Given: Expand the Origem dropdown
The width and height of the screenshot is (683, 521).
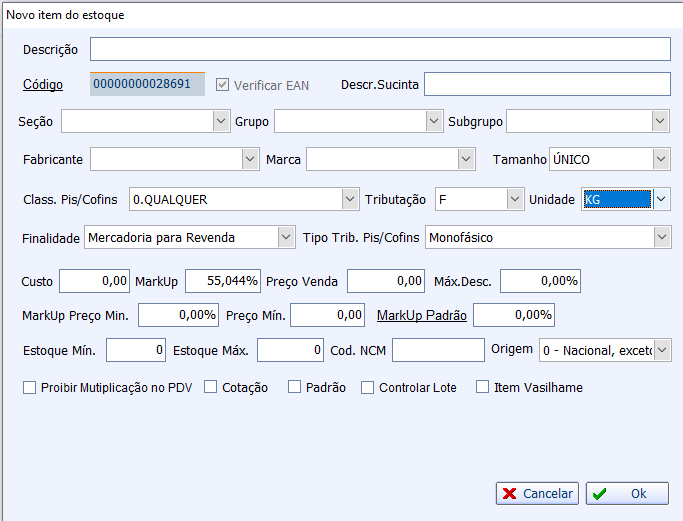Looking at the screenshot, I should [662, 350].
